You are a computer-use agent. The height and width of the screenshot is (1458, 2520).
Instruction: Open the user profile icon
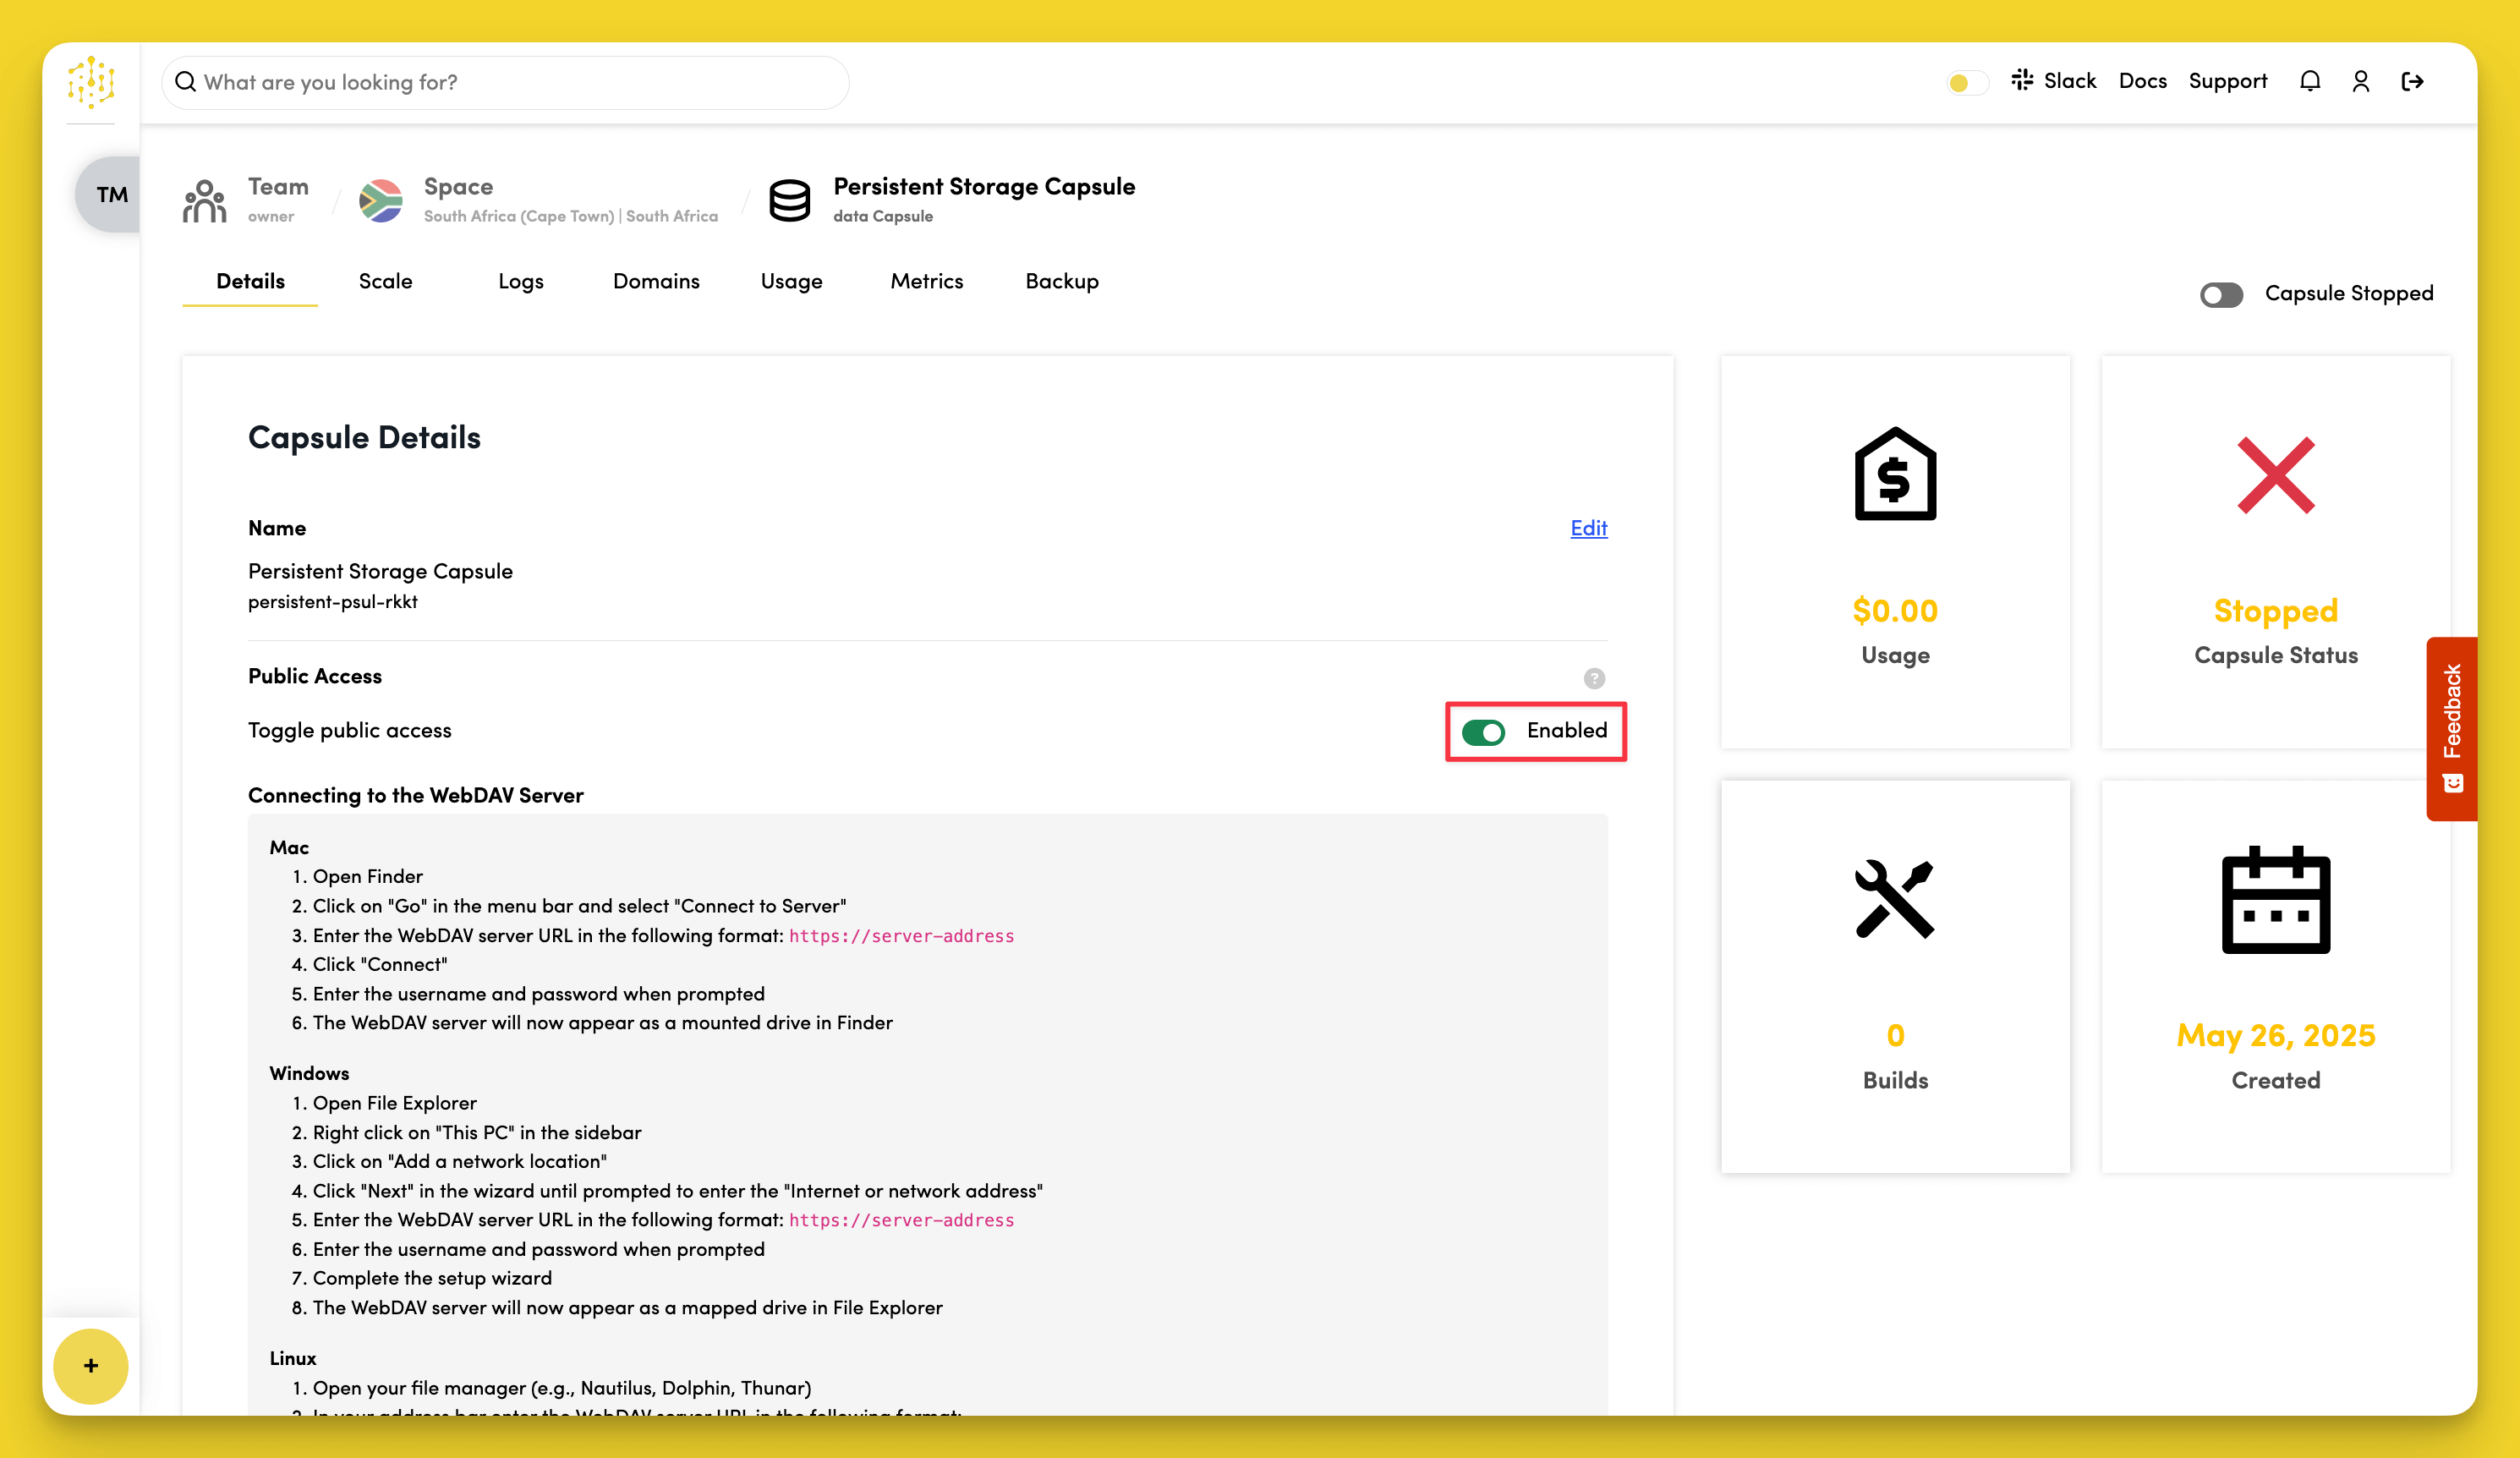2361,81
